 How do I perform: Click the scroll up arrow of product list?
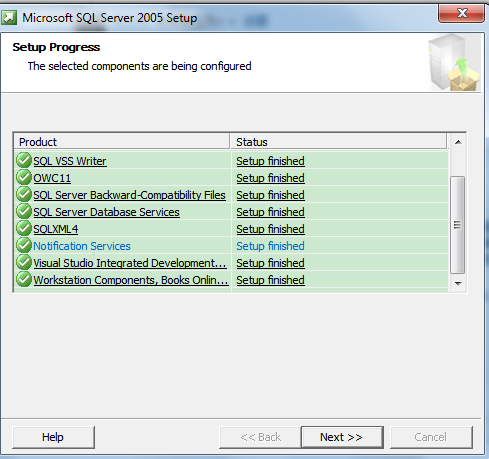pos(458,142)
